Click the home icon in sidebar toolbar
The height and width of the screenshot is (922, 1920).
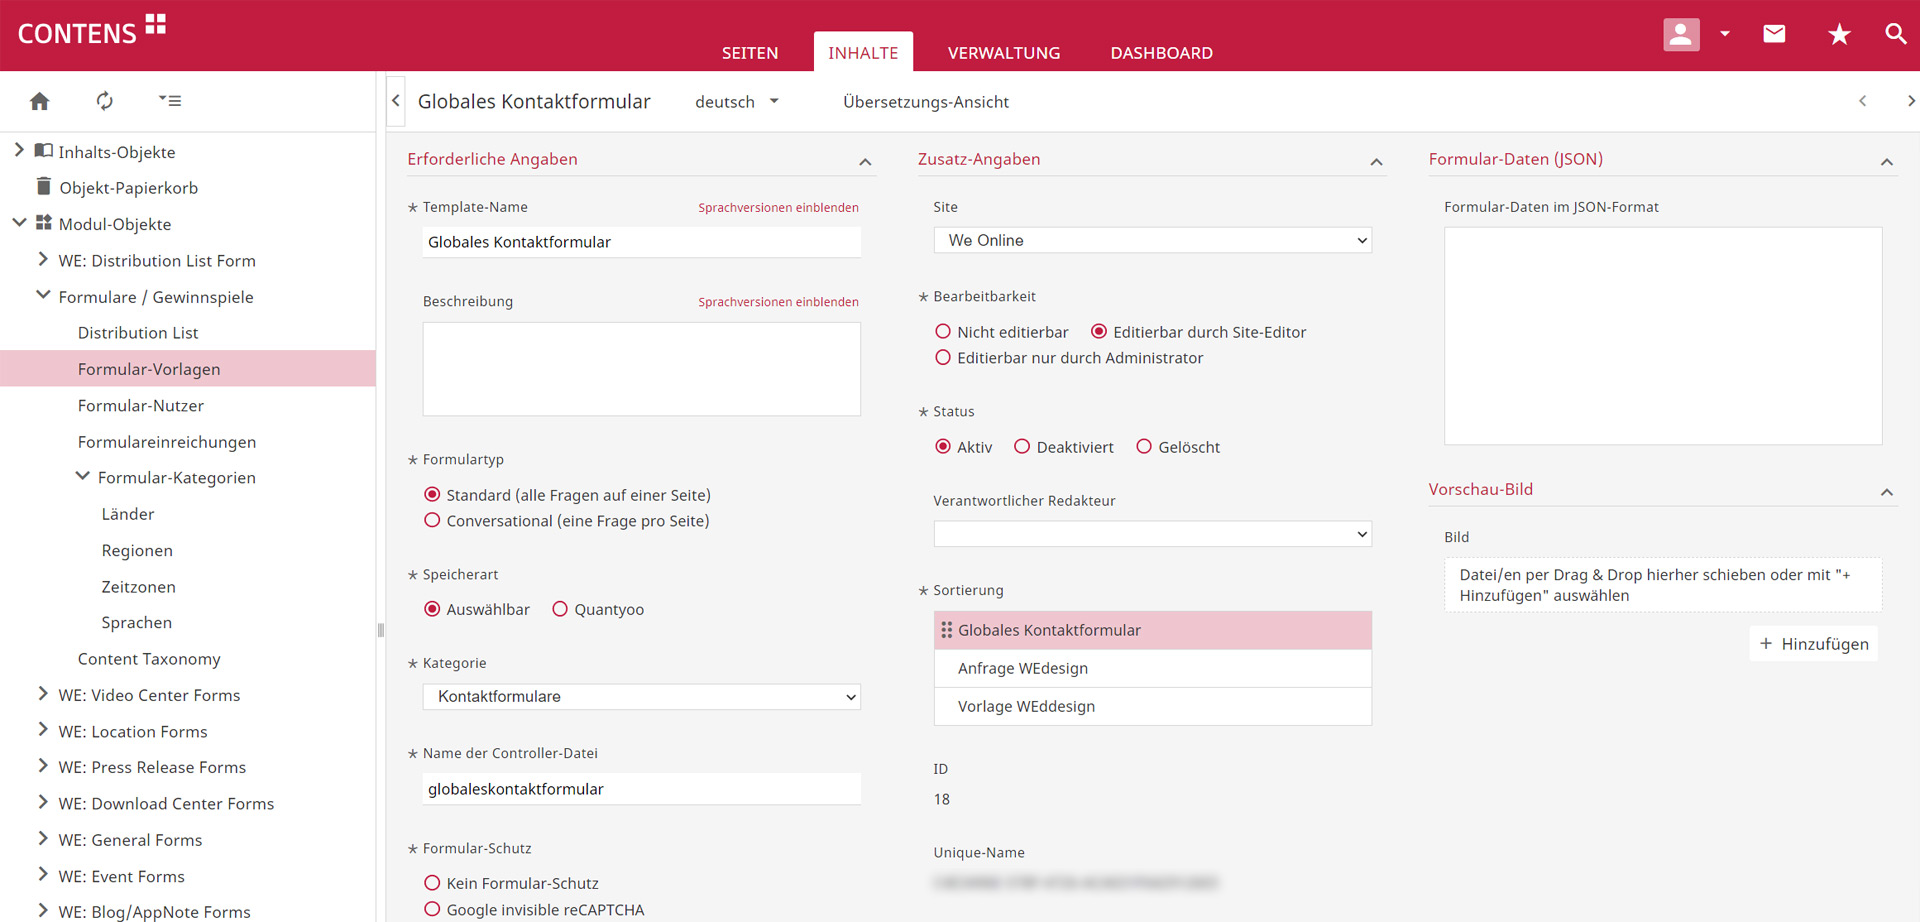[40, 101]
